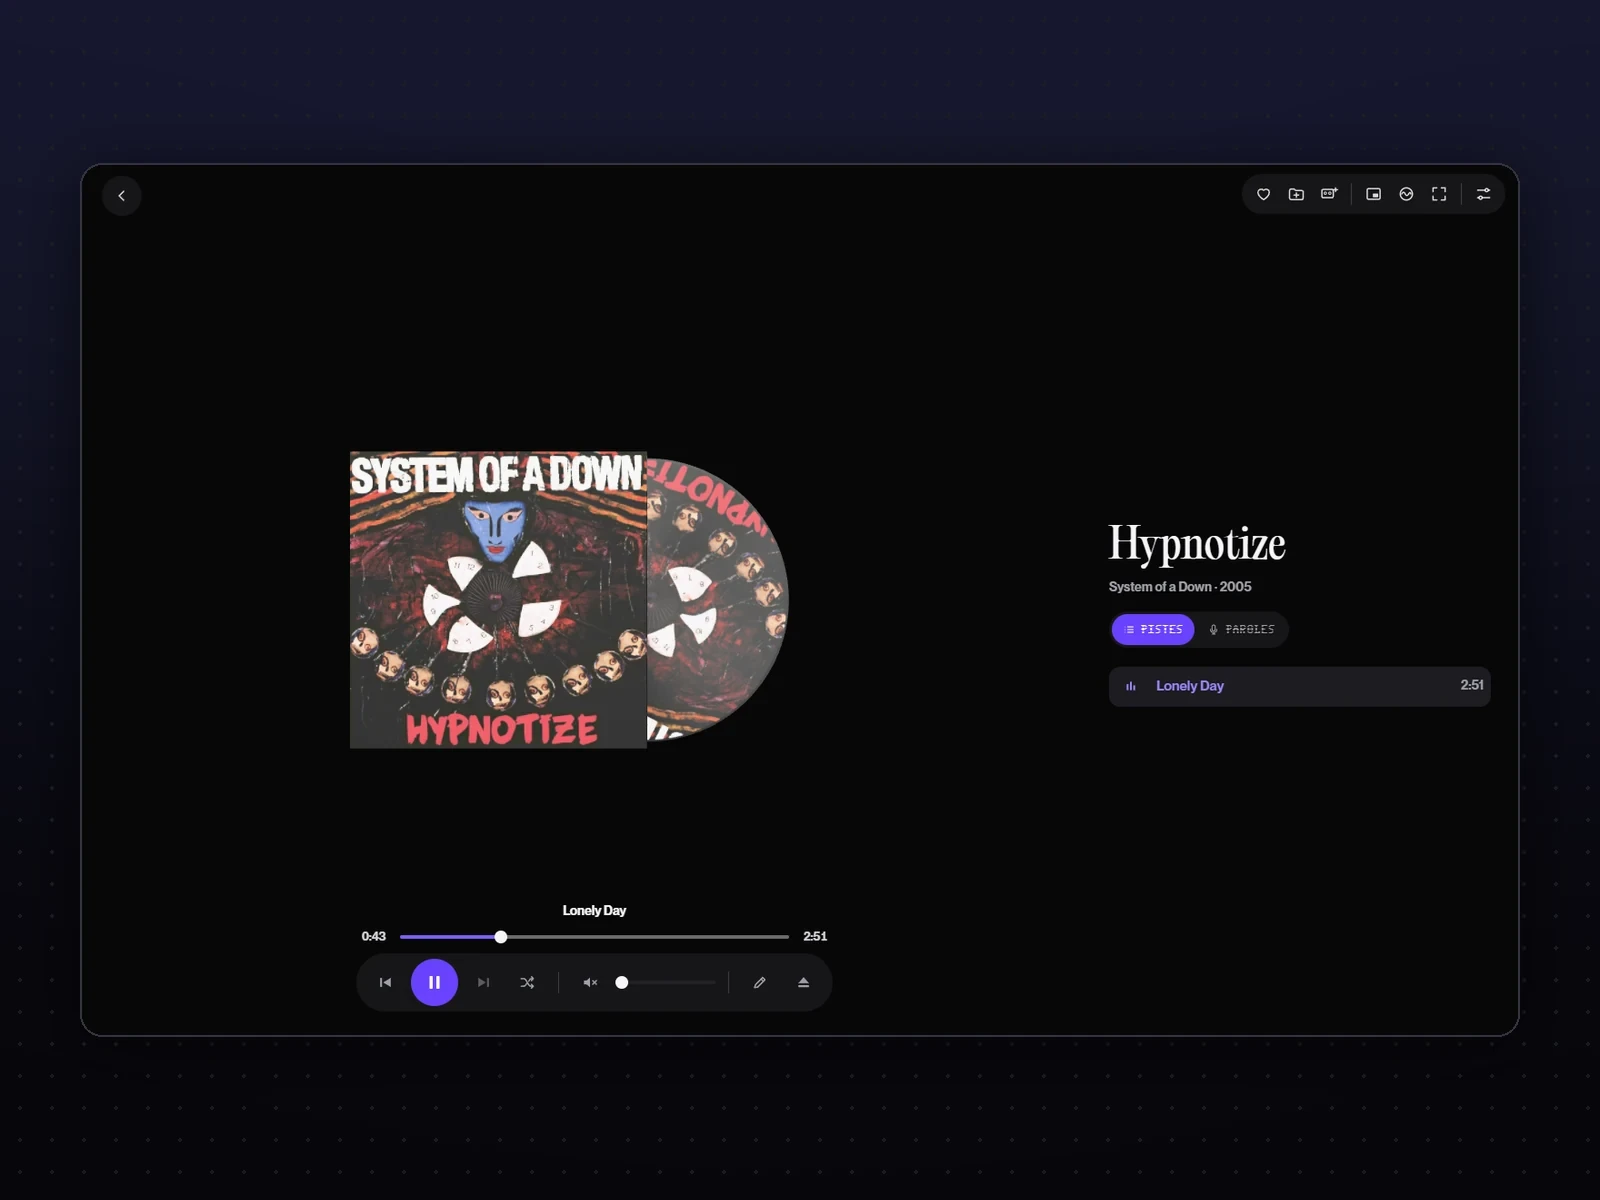Open the picture-in-picture mini player
Image resolution: width=1600 pixels, height=1200 pixels.
coord(1374,194)
